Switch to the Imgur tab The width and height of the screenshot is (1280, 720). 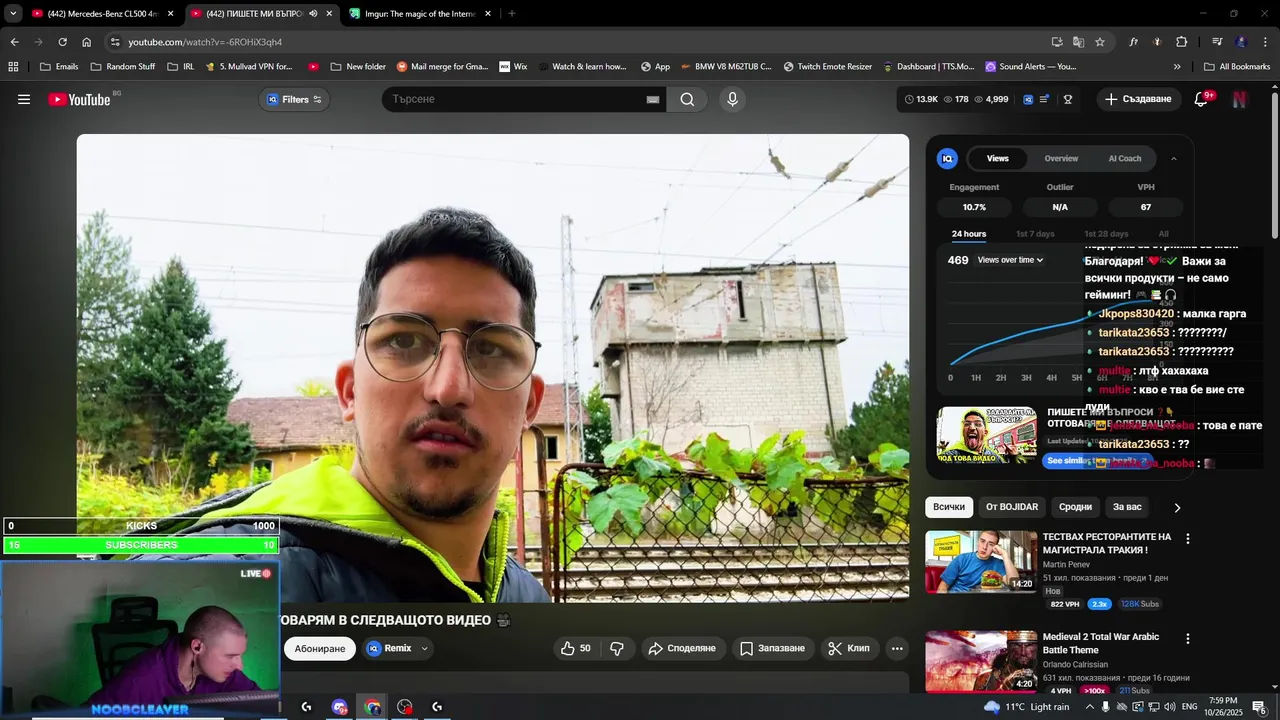(419, 14)
